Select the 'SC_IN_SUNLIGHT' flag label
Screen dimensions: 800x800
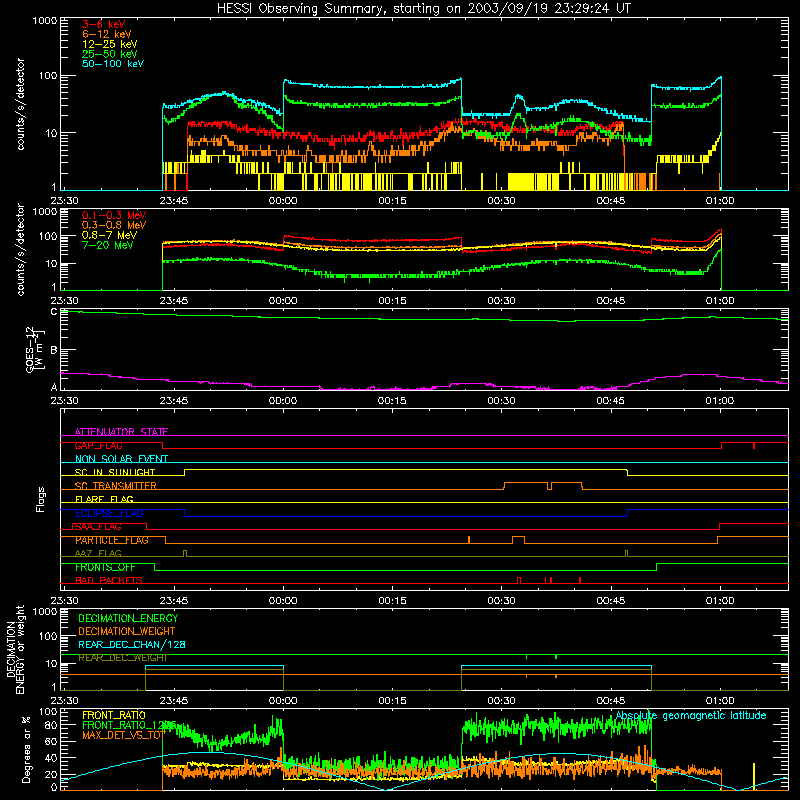(x=115, y=472)
